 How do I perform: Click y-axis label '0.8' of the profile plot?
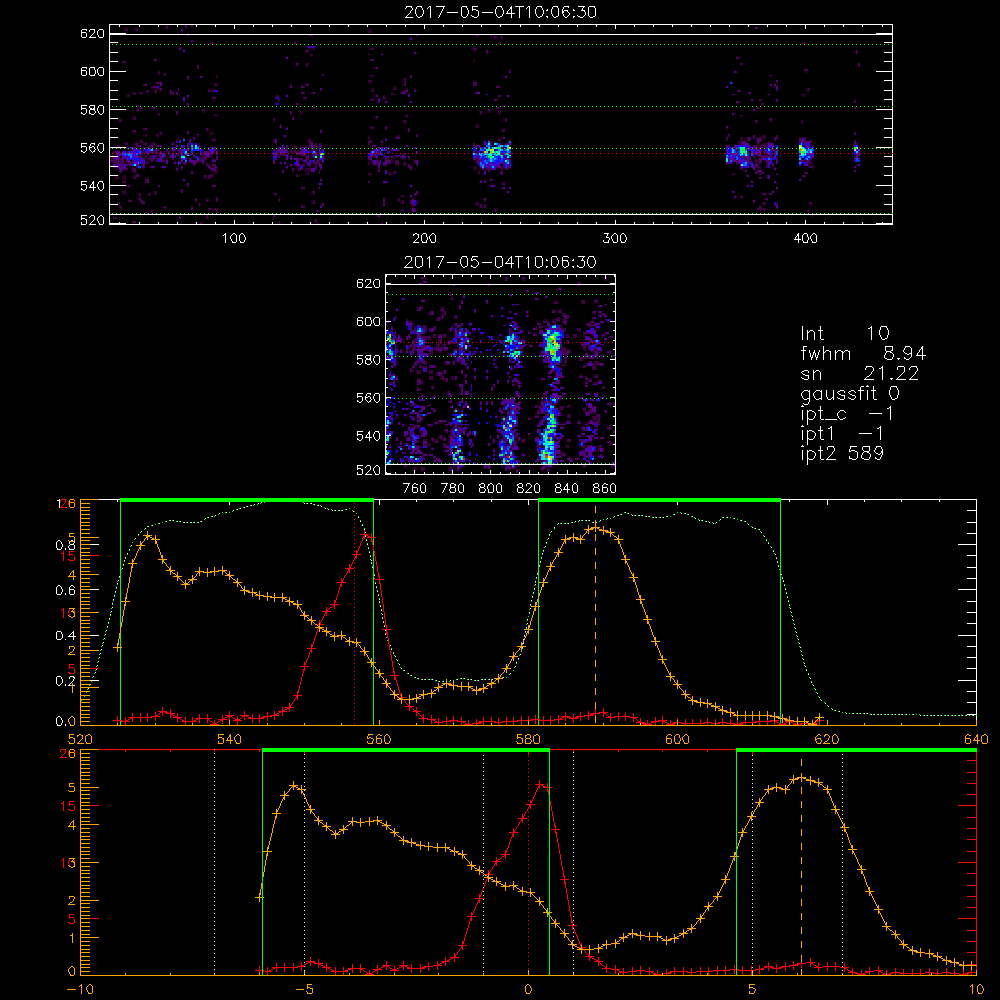click(x=65, y=545)
